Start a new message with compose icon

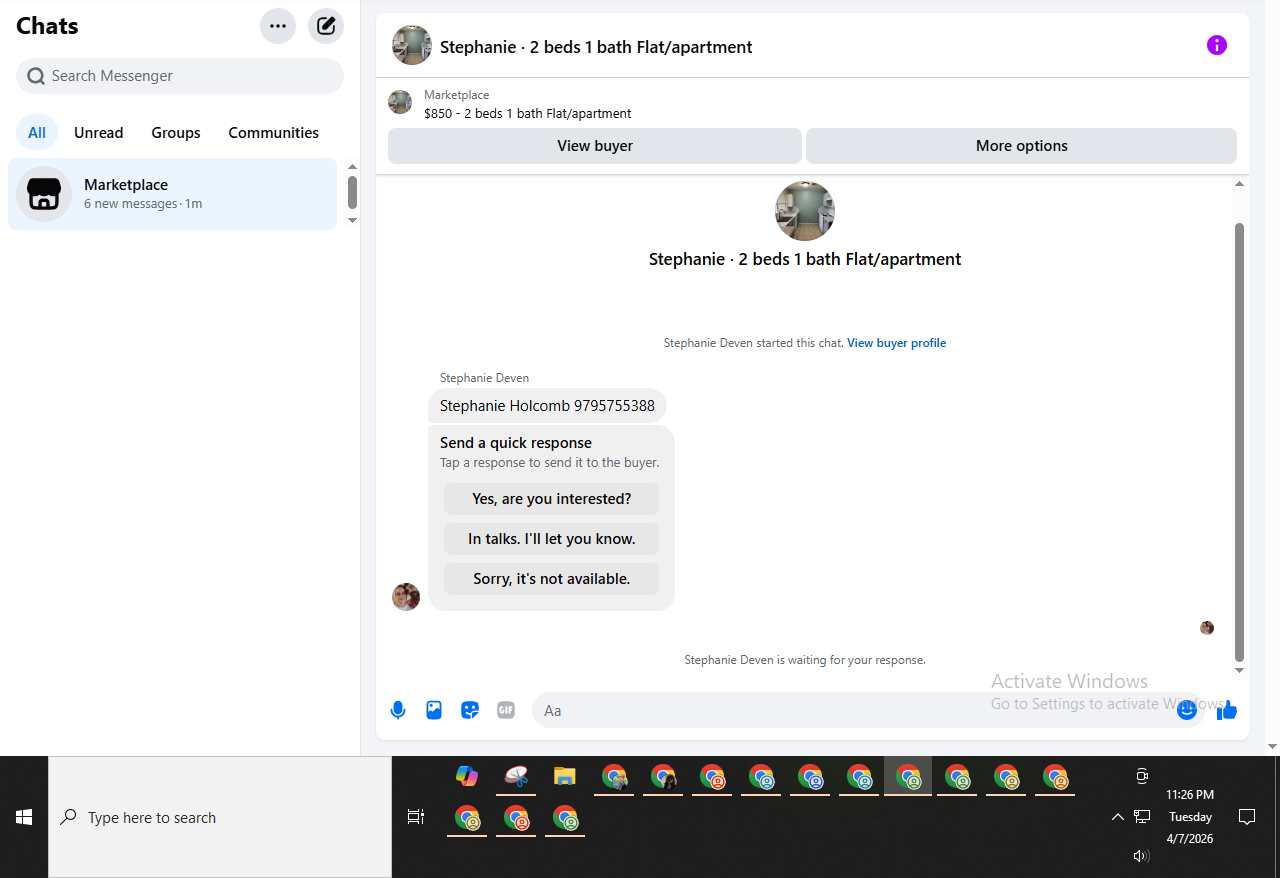point(326,26)
